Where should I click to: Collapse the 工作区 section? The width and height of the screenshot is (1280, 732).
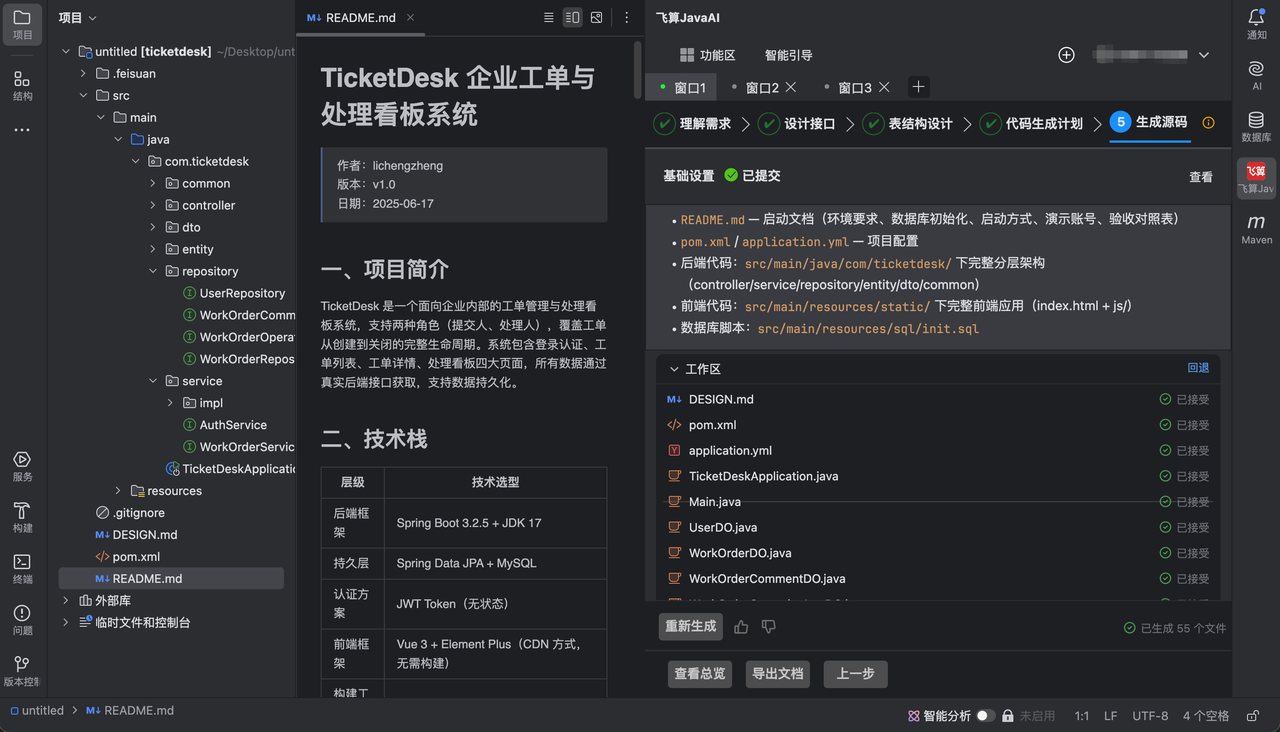[x=674, y=369]
